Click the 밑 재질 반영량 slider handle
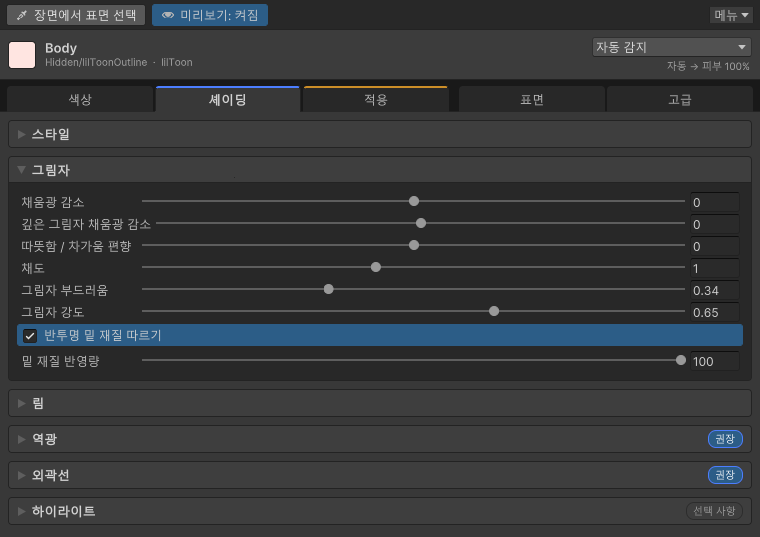The image size is (760, 537). (x=681, y=360)
